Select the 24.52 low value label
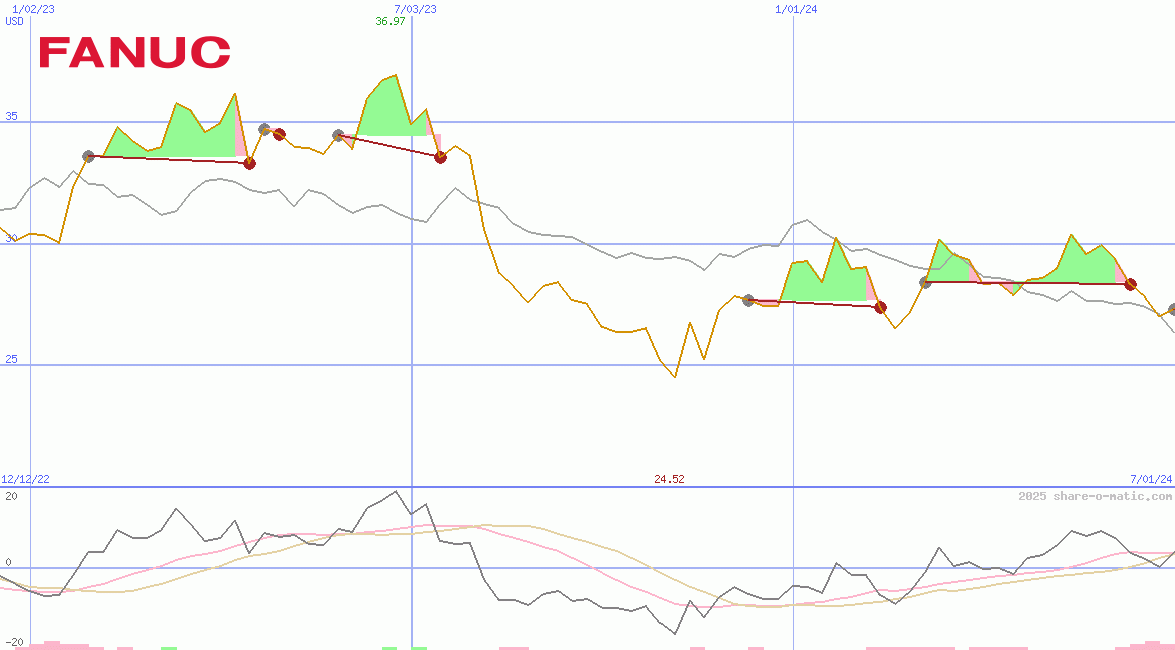1175x650 pixels. pyautogui.click(x=670, y=480)
